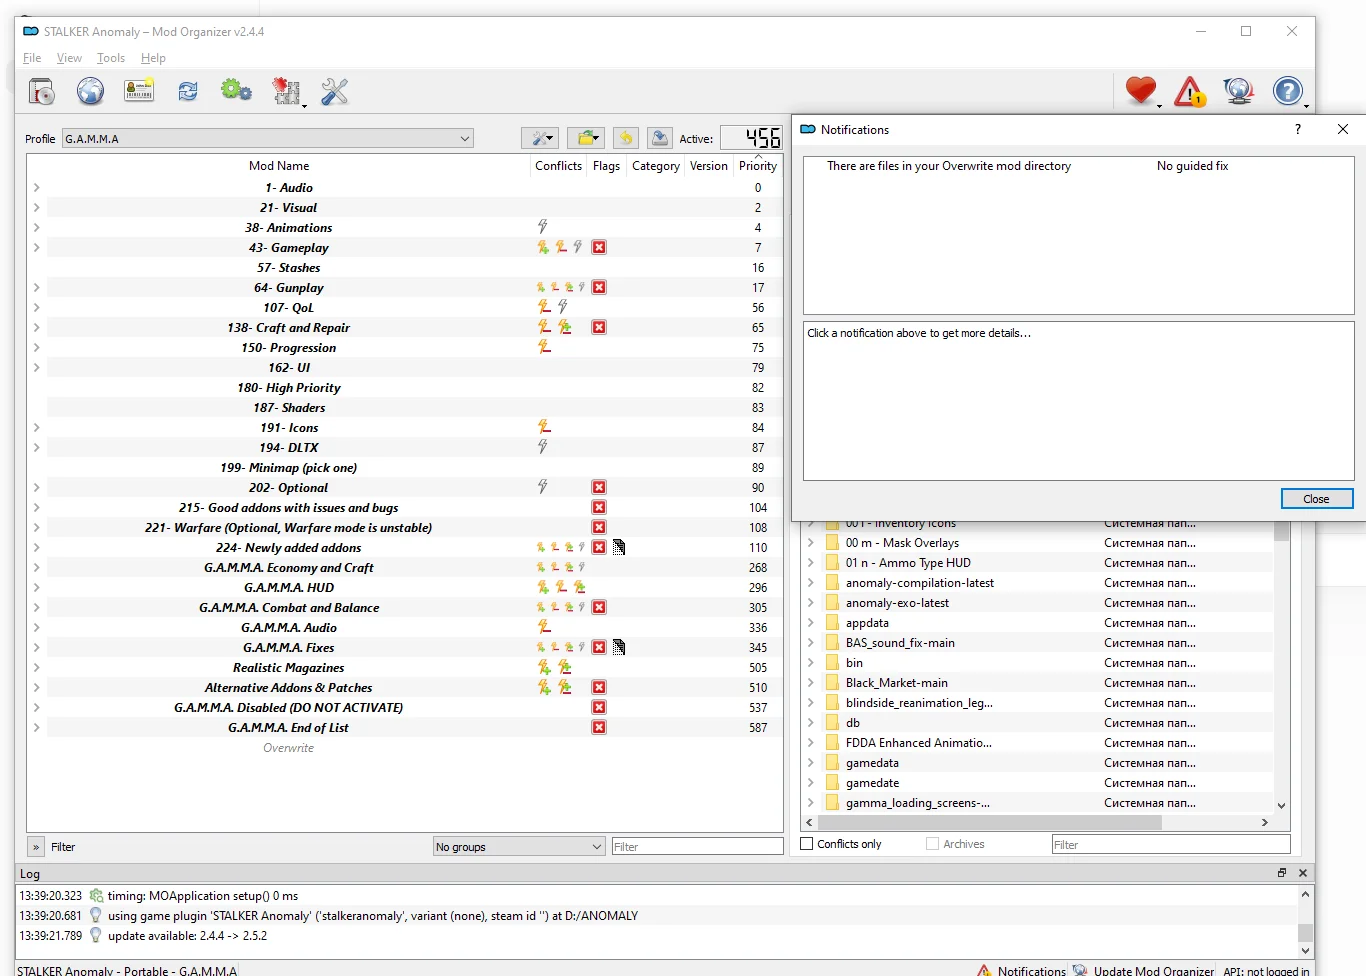Click the folder icon next to appdata

[832, 623]
